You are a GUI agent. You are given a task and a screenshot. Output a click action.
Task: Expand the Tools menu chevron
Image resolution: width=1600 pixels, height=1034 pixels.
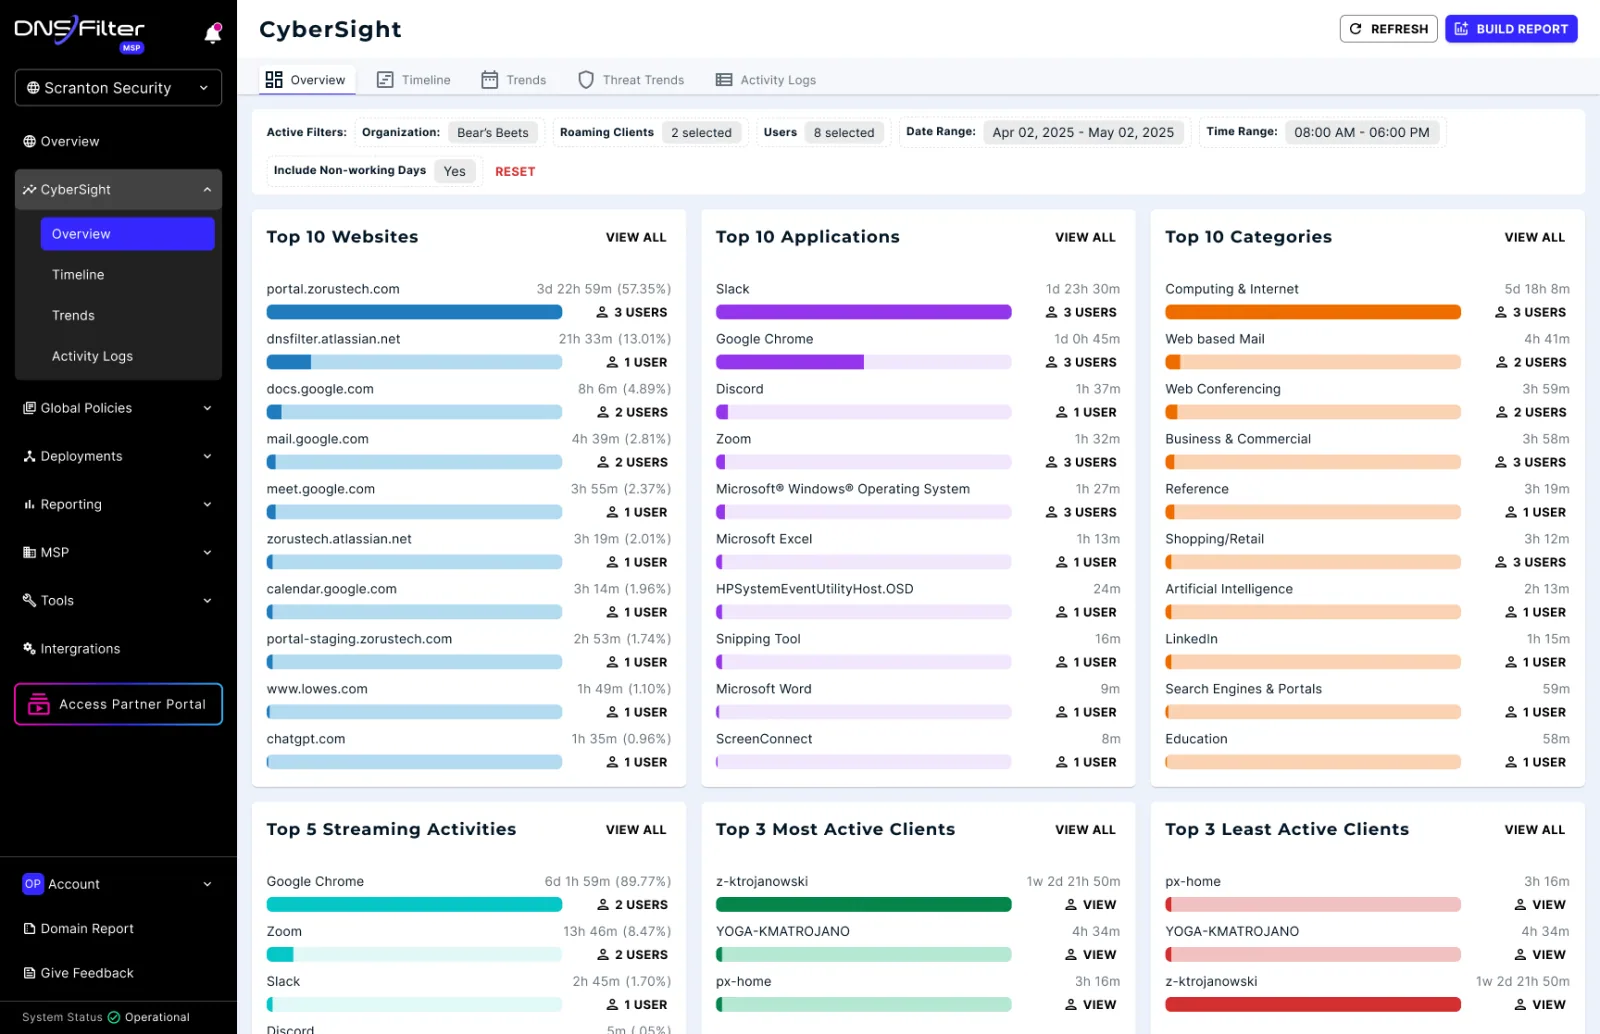(x=207, y=601)
